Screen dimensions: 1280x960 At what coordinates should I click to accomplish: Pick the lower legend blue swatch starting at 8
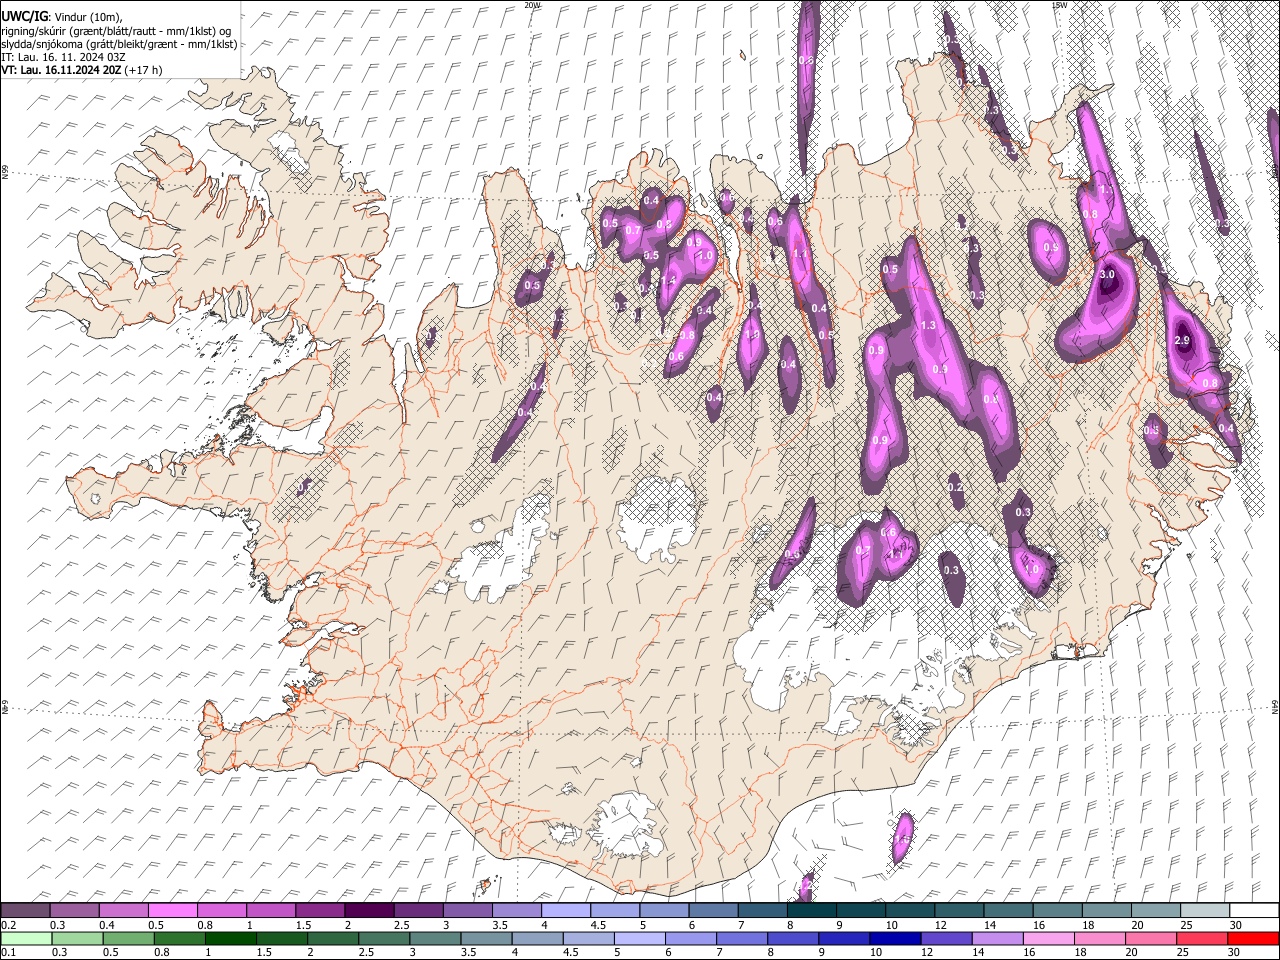pos(793,938)
